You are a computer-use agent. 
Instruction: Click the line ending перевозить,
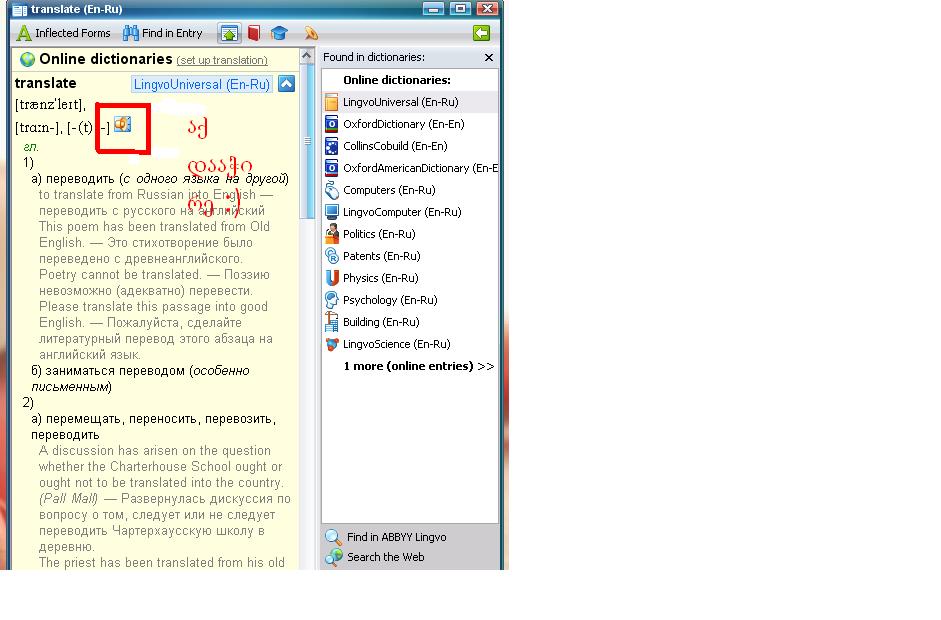[x=154, y=419]
